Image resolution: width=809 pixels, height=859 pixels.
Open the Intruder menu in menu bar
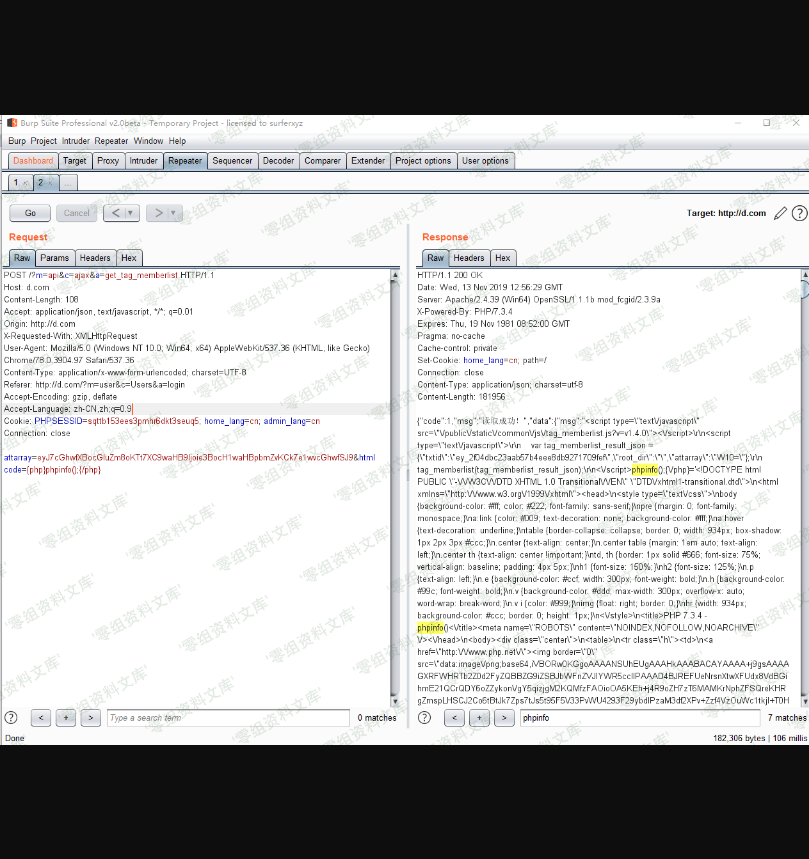[x=75, y=141]
